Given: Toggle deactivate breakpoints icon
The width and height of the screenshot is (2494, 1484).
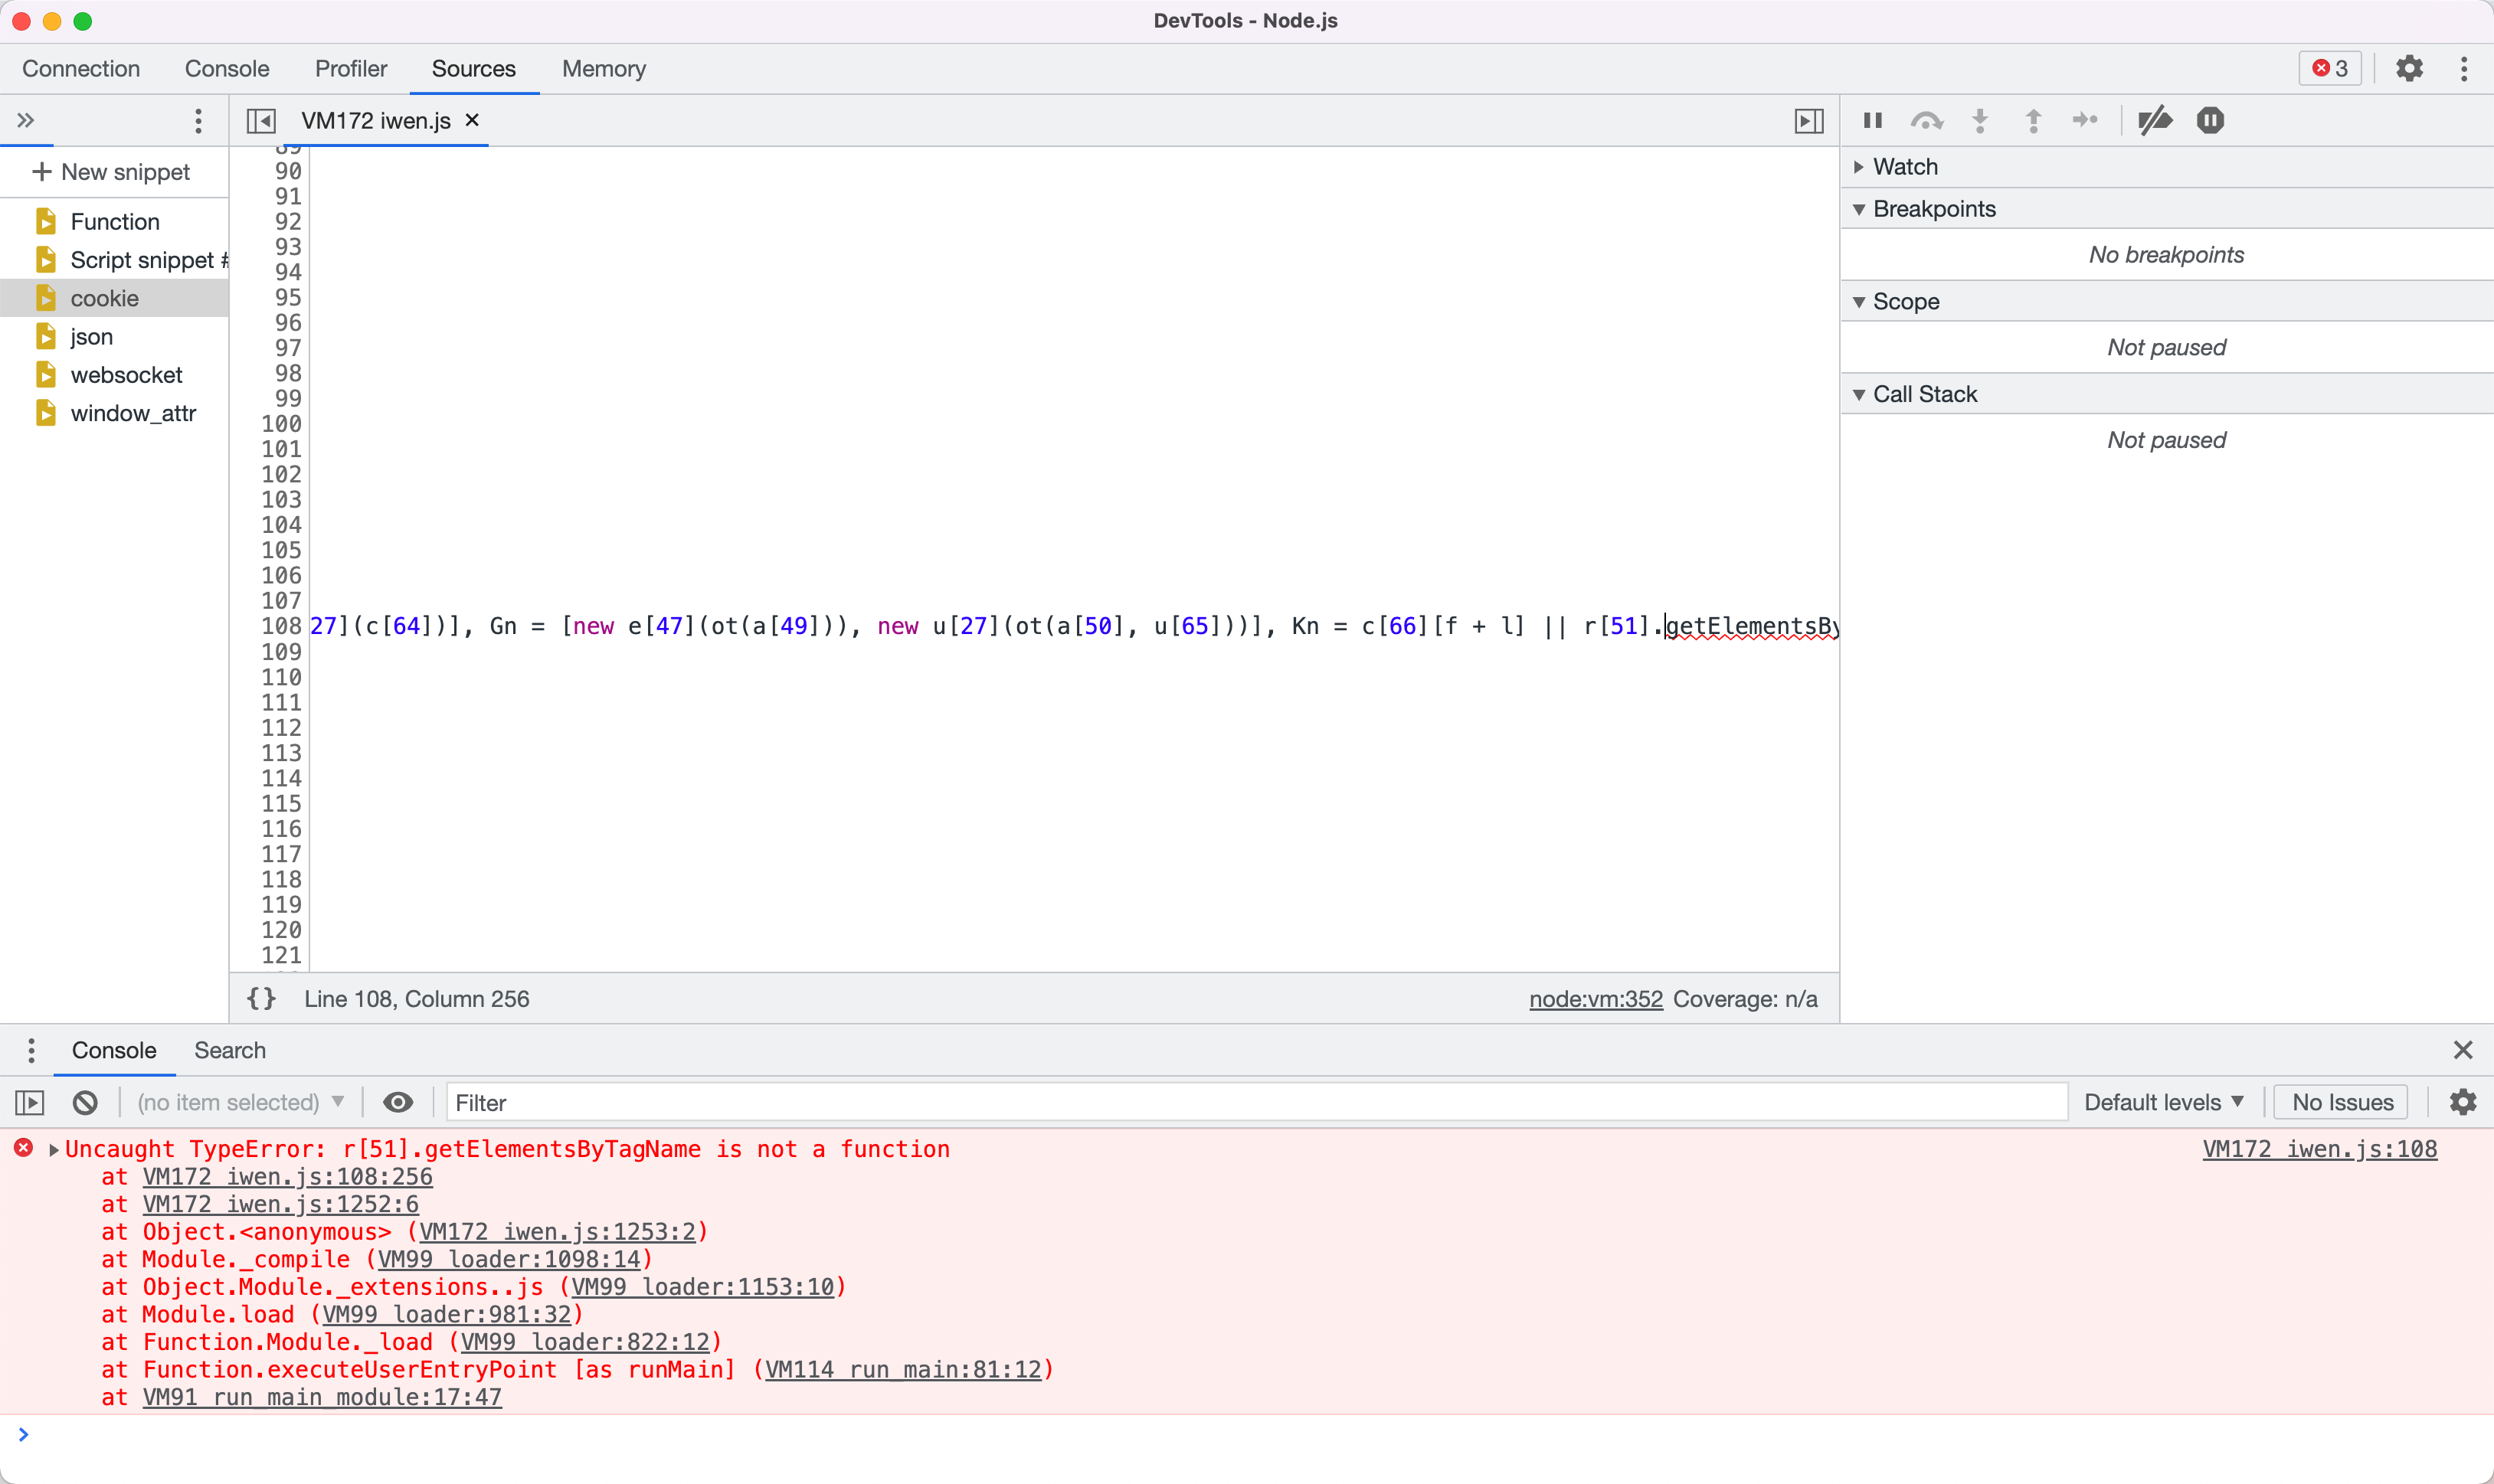Looking at the screenshot, I should click(2154, 121).
